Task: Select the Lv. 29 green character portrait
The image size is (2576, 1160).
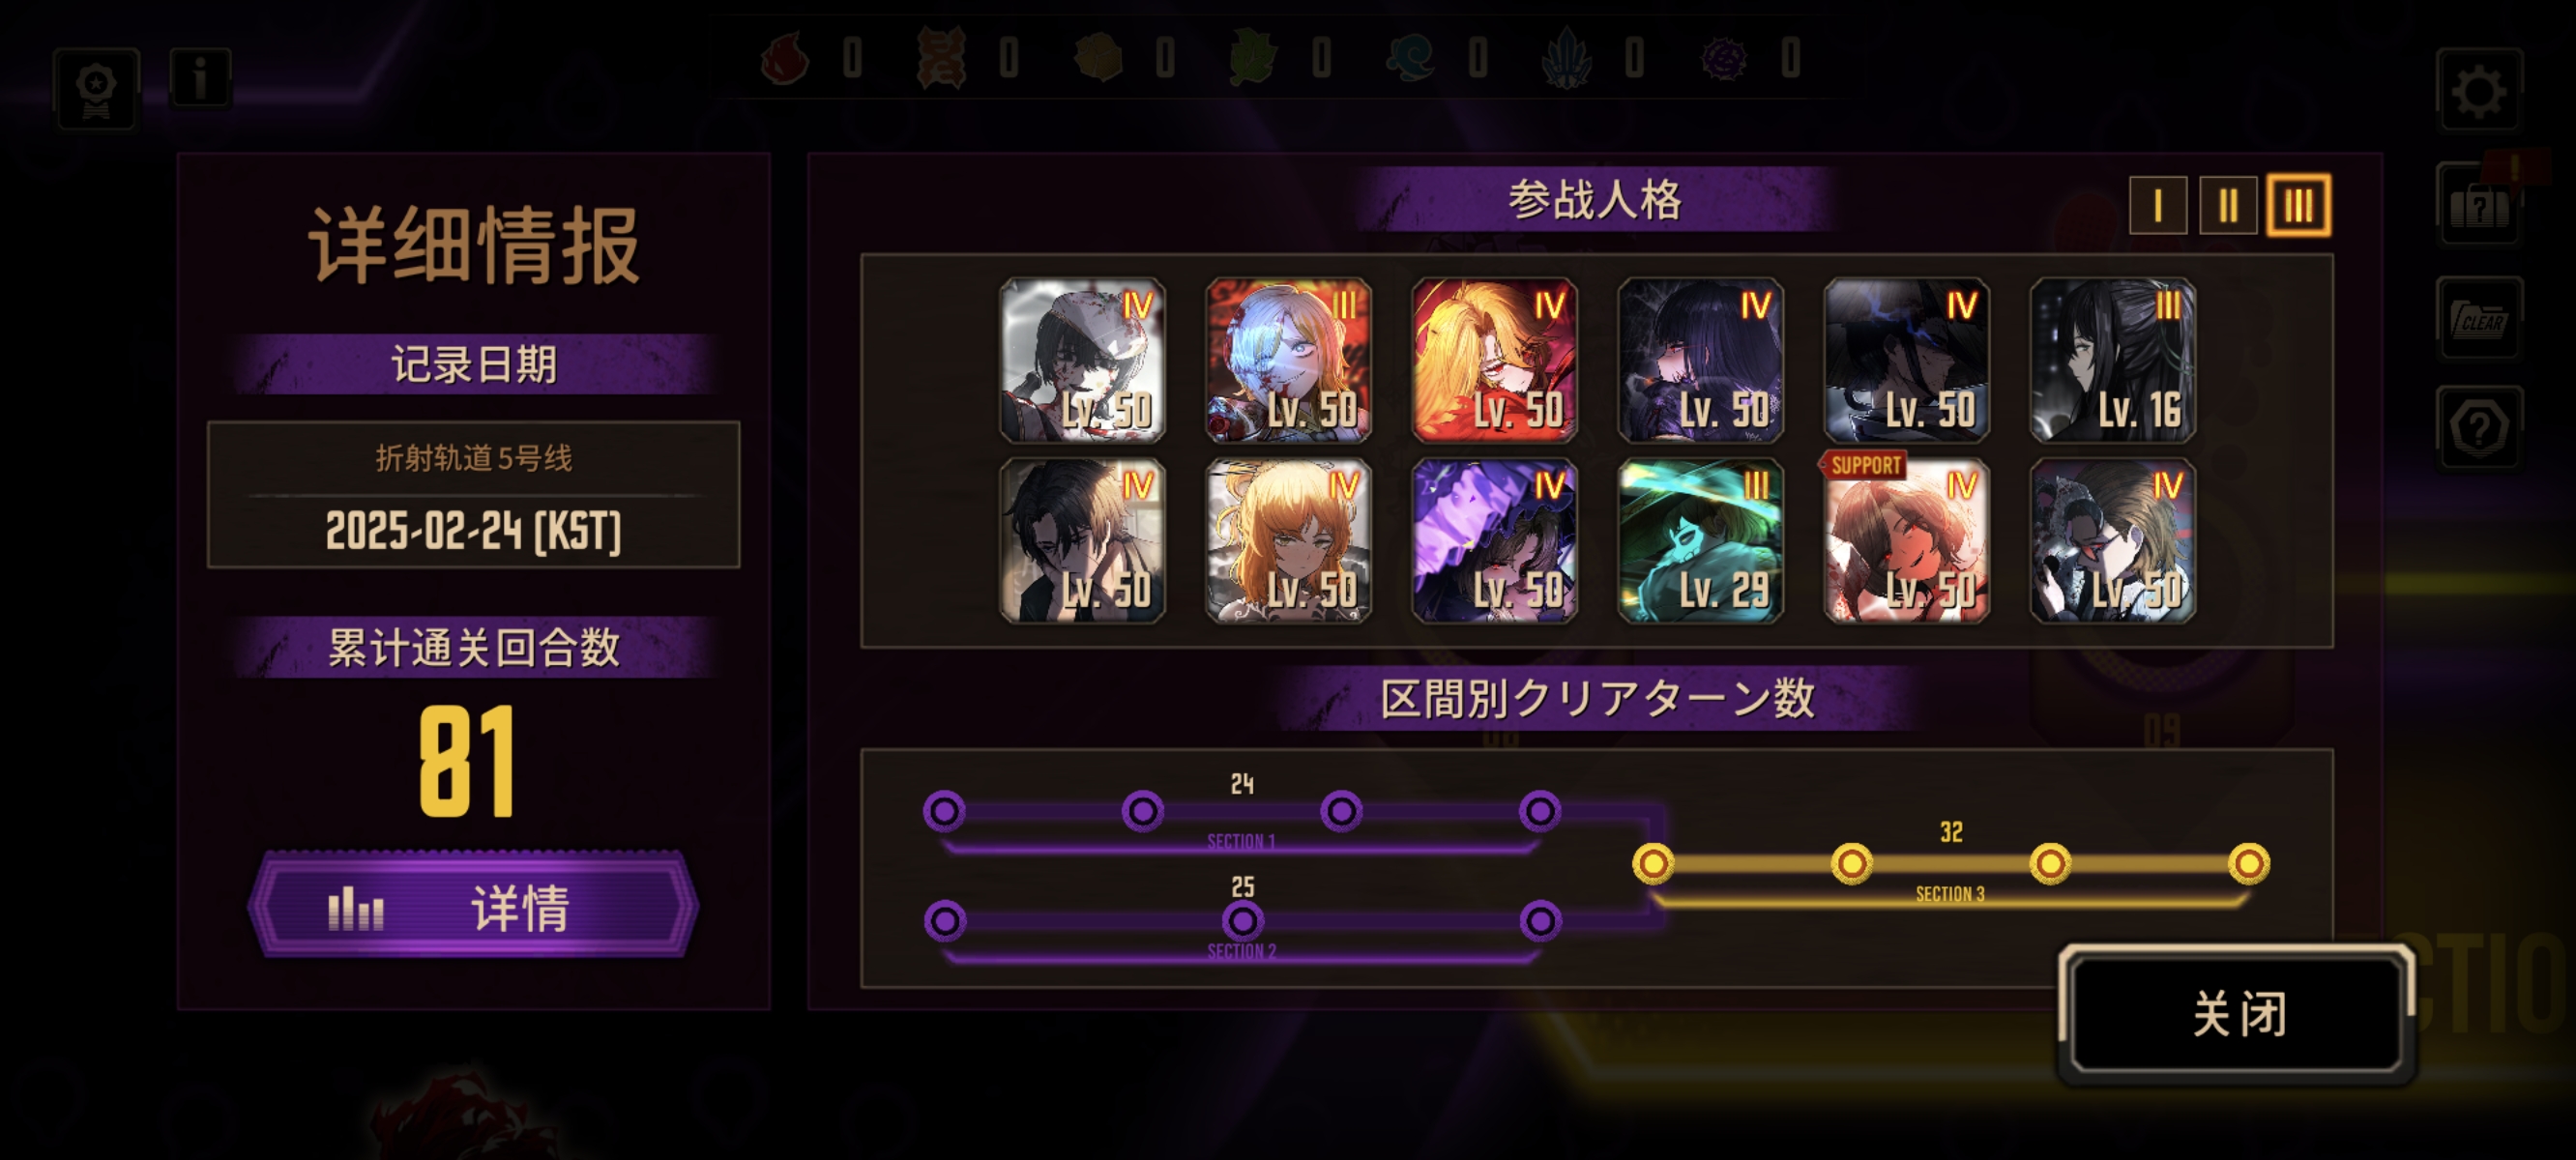Action: (x=1701, y=541)
